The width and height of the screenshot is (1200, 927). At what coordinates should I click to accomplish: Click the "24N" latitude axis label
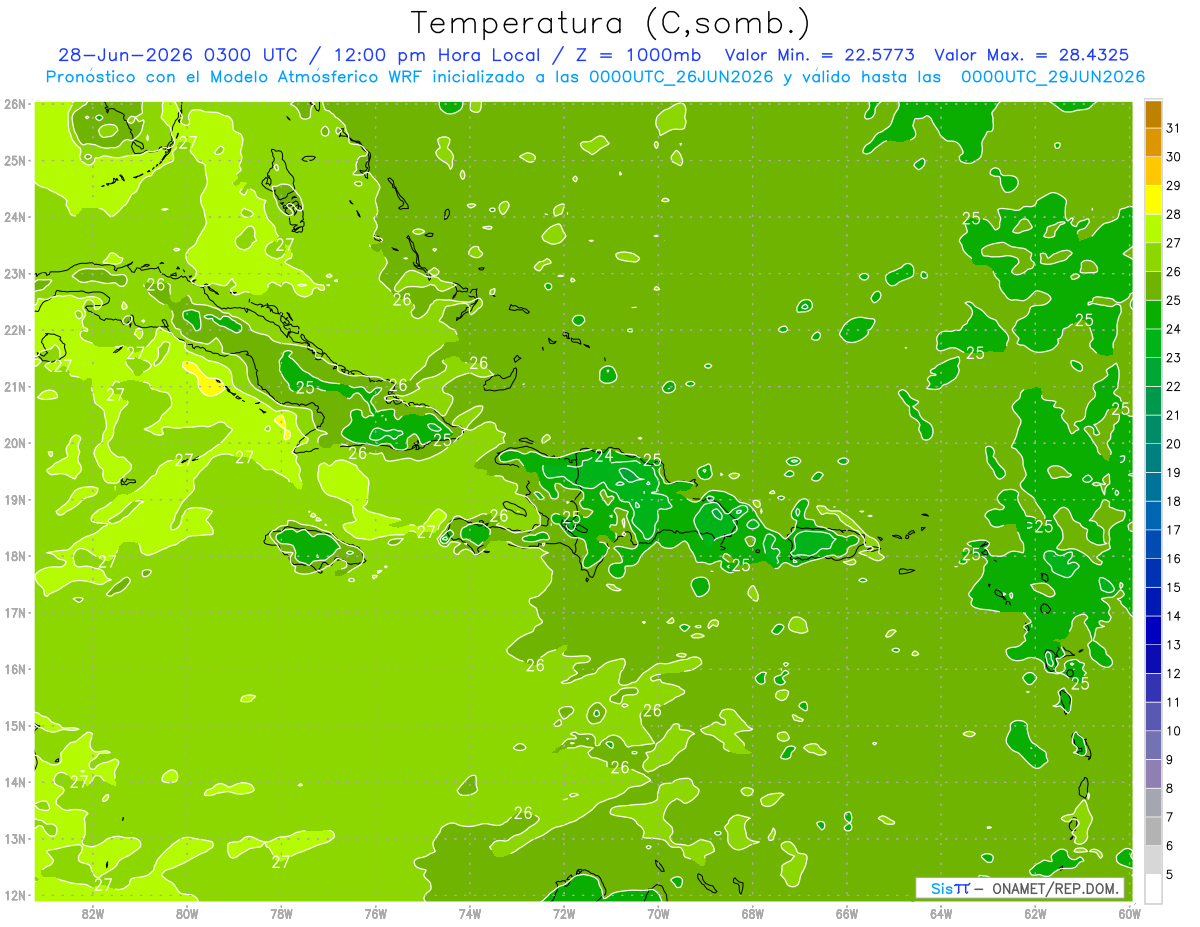pos(16,217)
